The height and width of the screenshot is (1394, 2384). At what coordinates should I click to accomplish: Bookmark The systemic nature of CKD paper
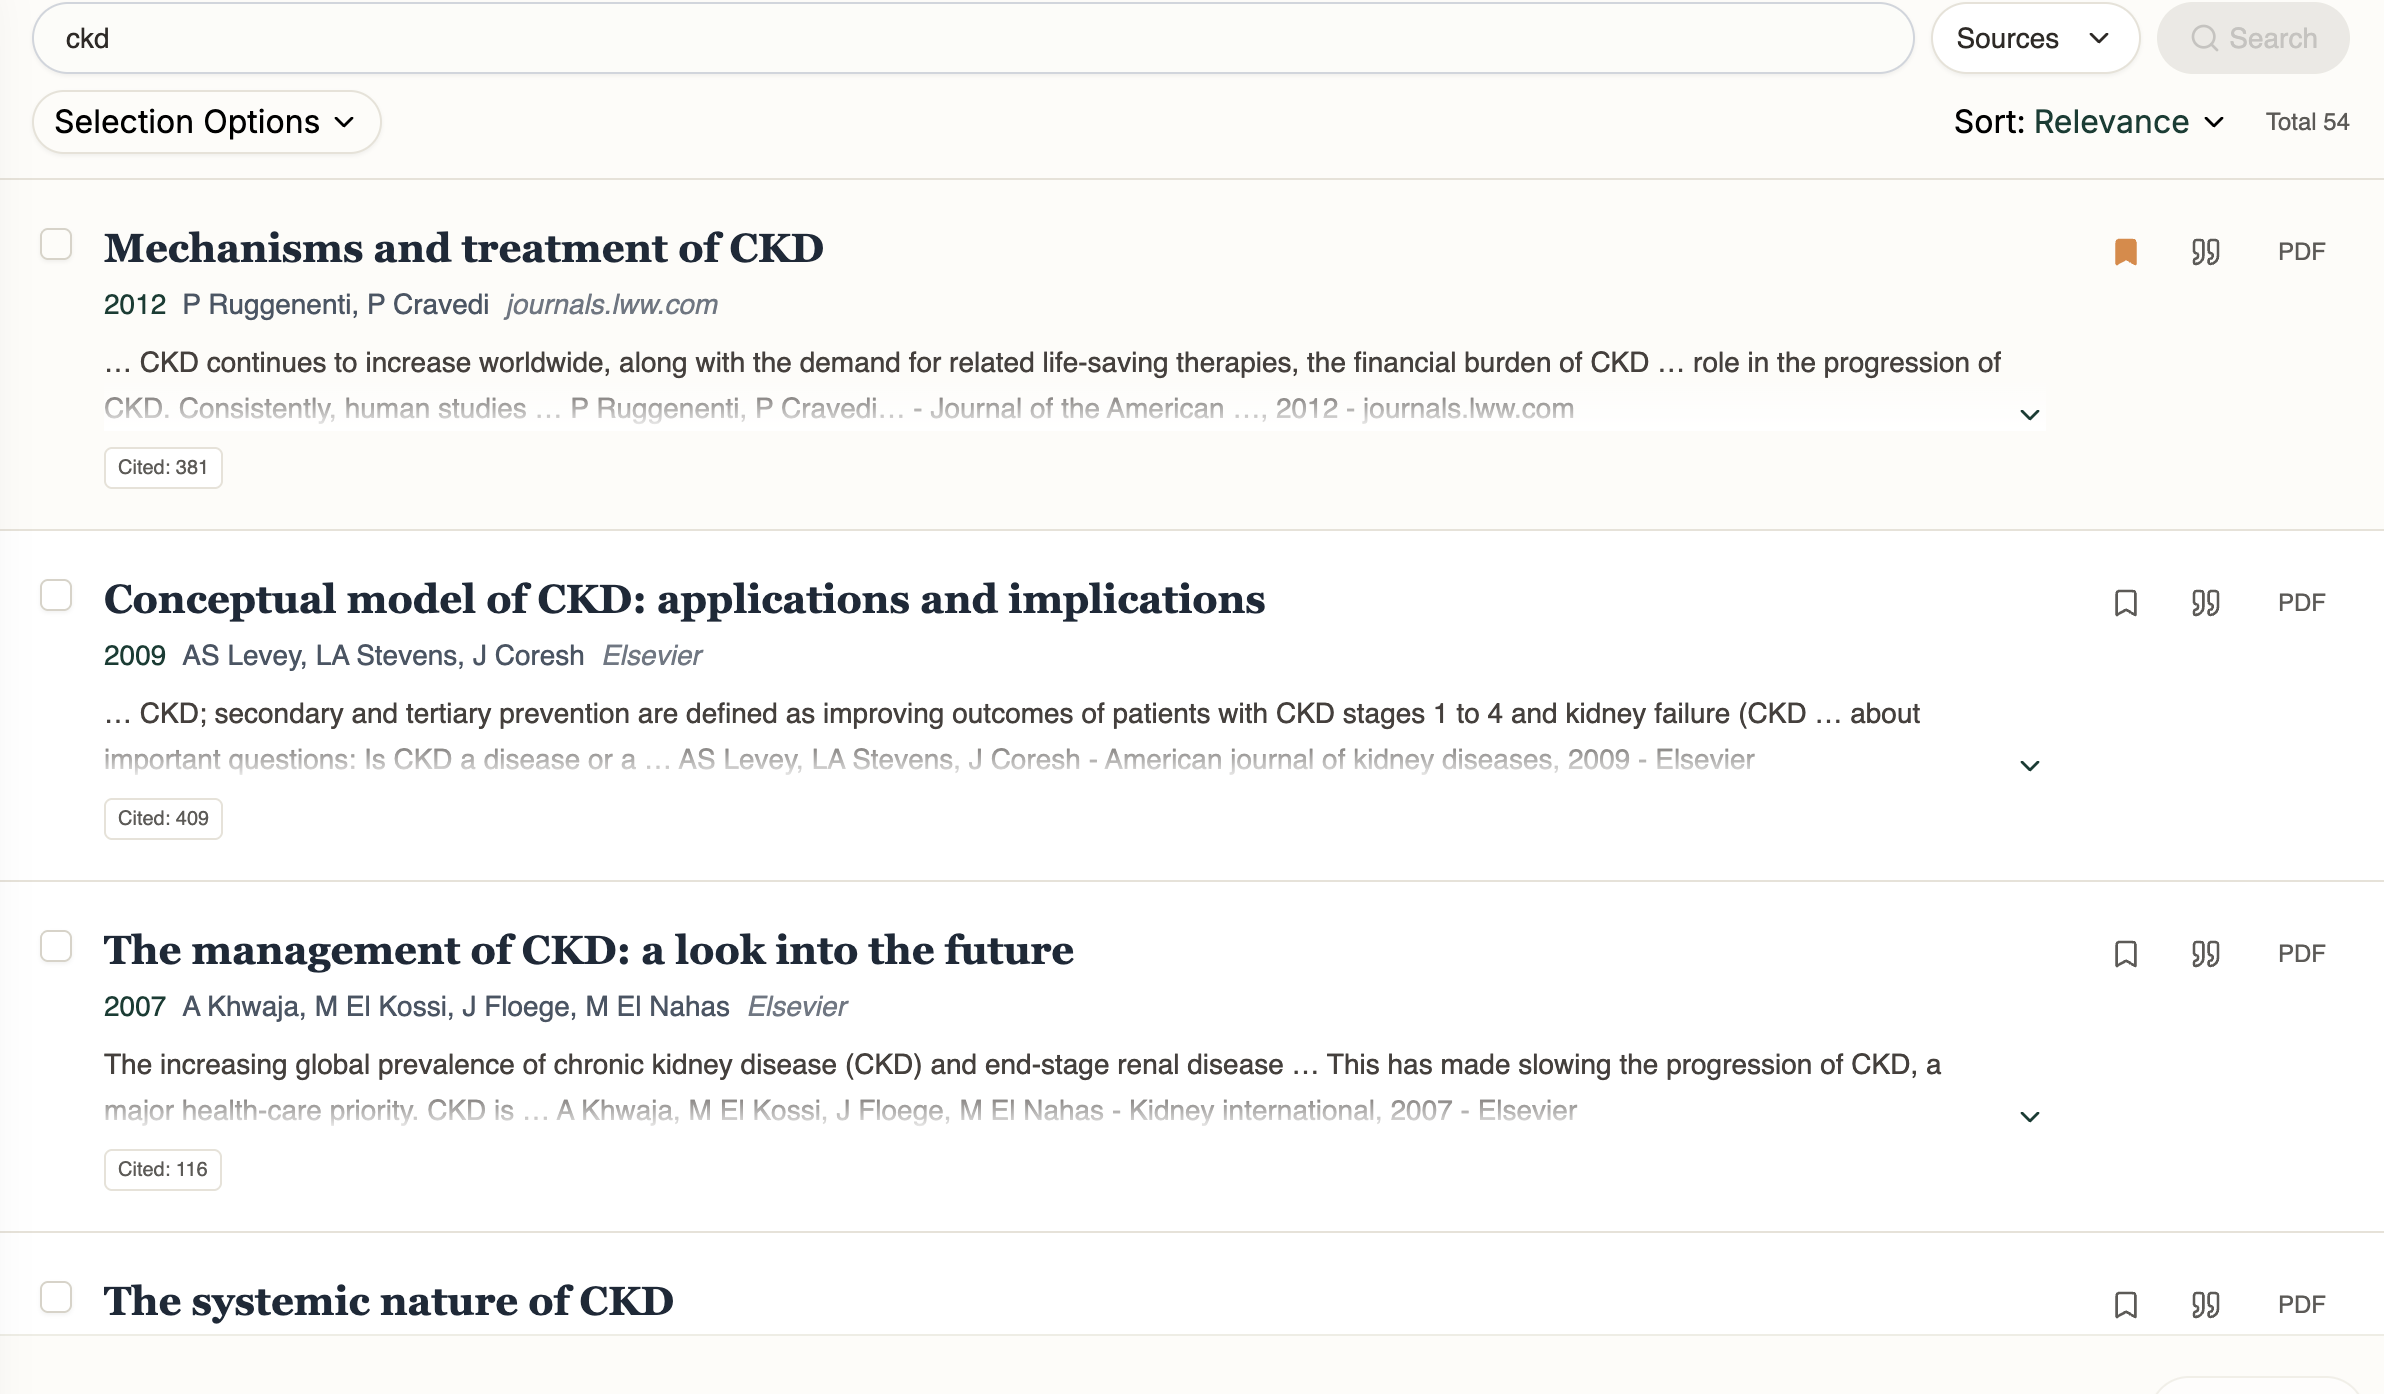[x=2126, y=1305]
